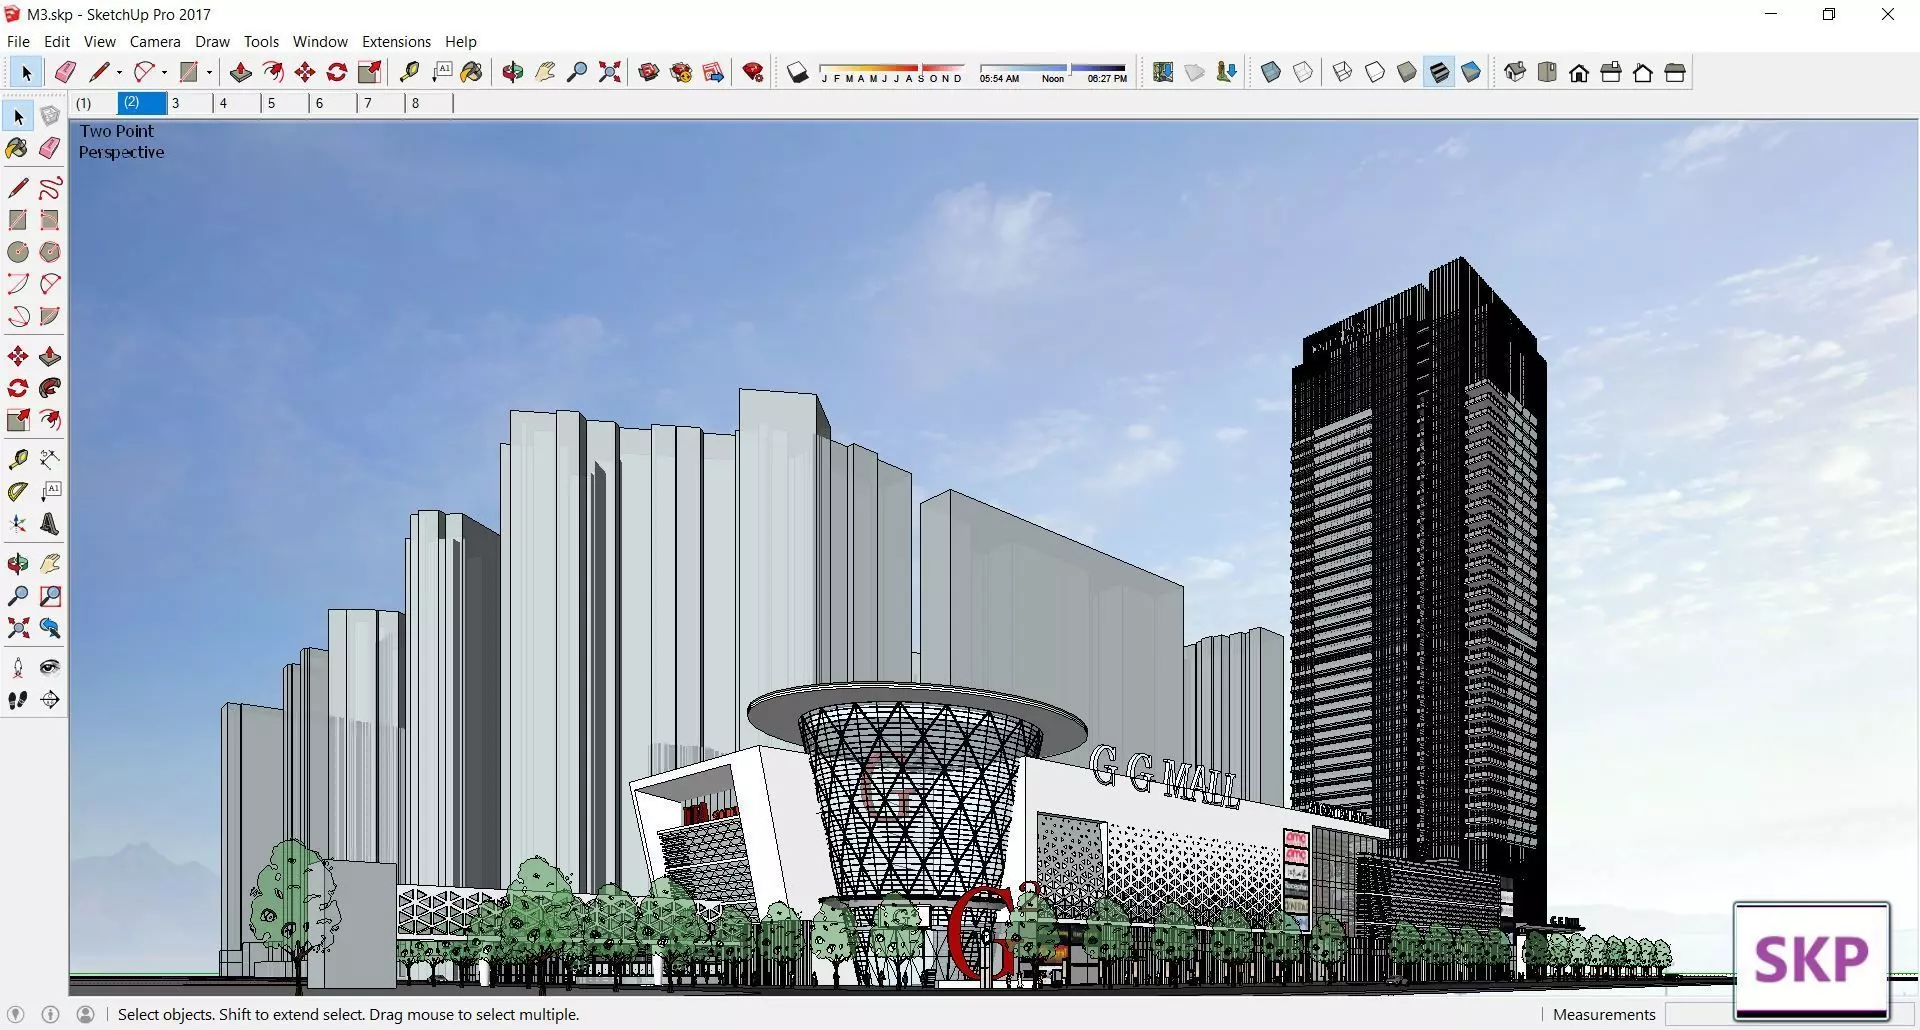Select the Eraser tool in the top toolbar

66,72
